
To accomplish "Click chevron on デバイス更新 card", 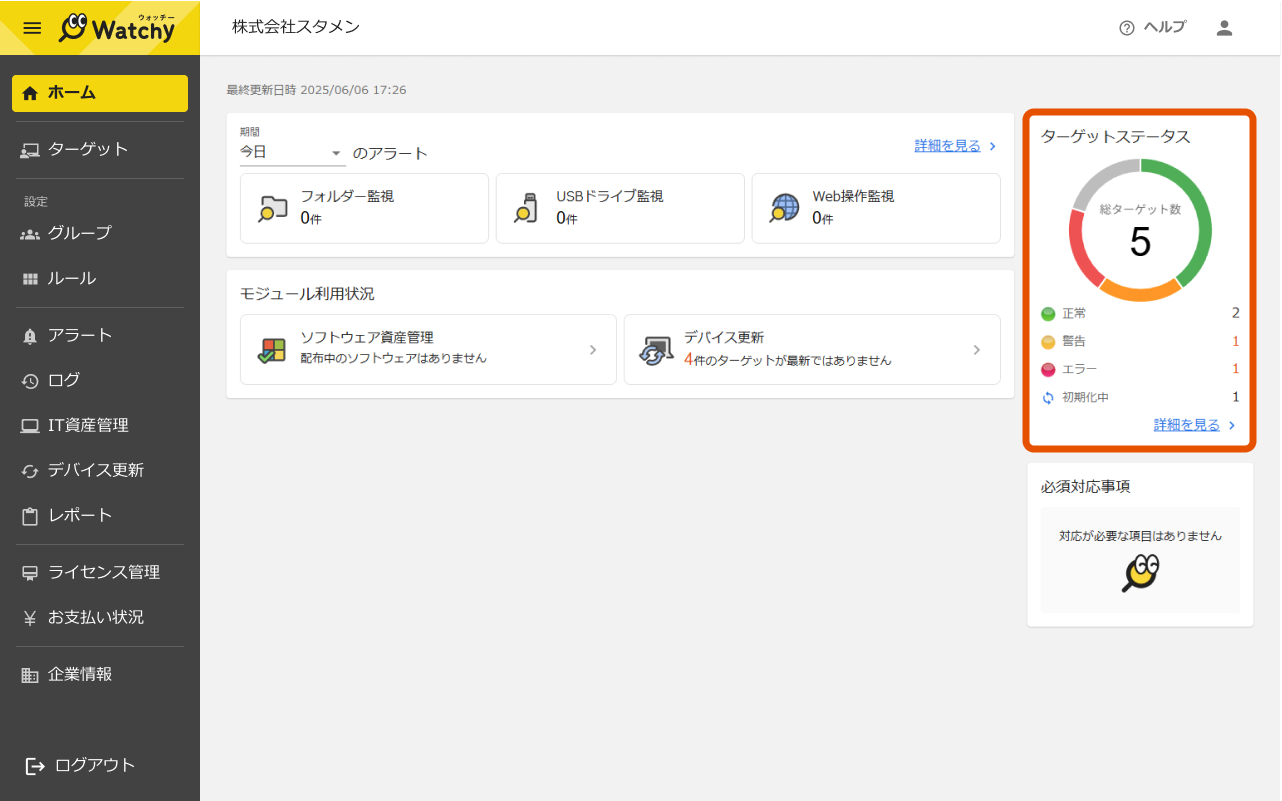I will (x=977, y=350).
